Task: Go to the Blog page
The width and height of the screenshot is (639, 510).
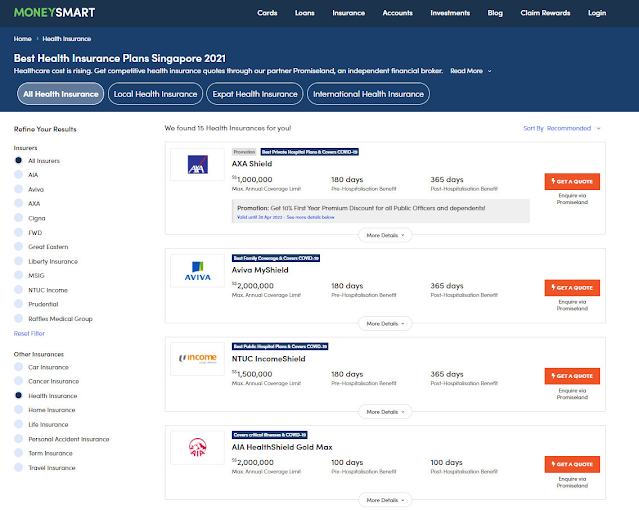Action: (495, 13)
